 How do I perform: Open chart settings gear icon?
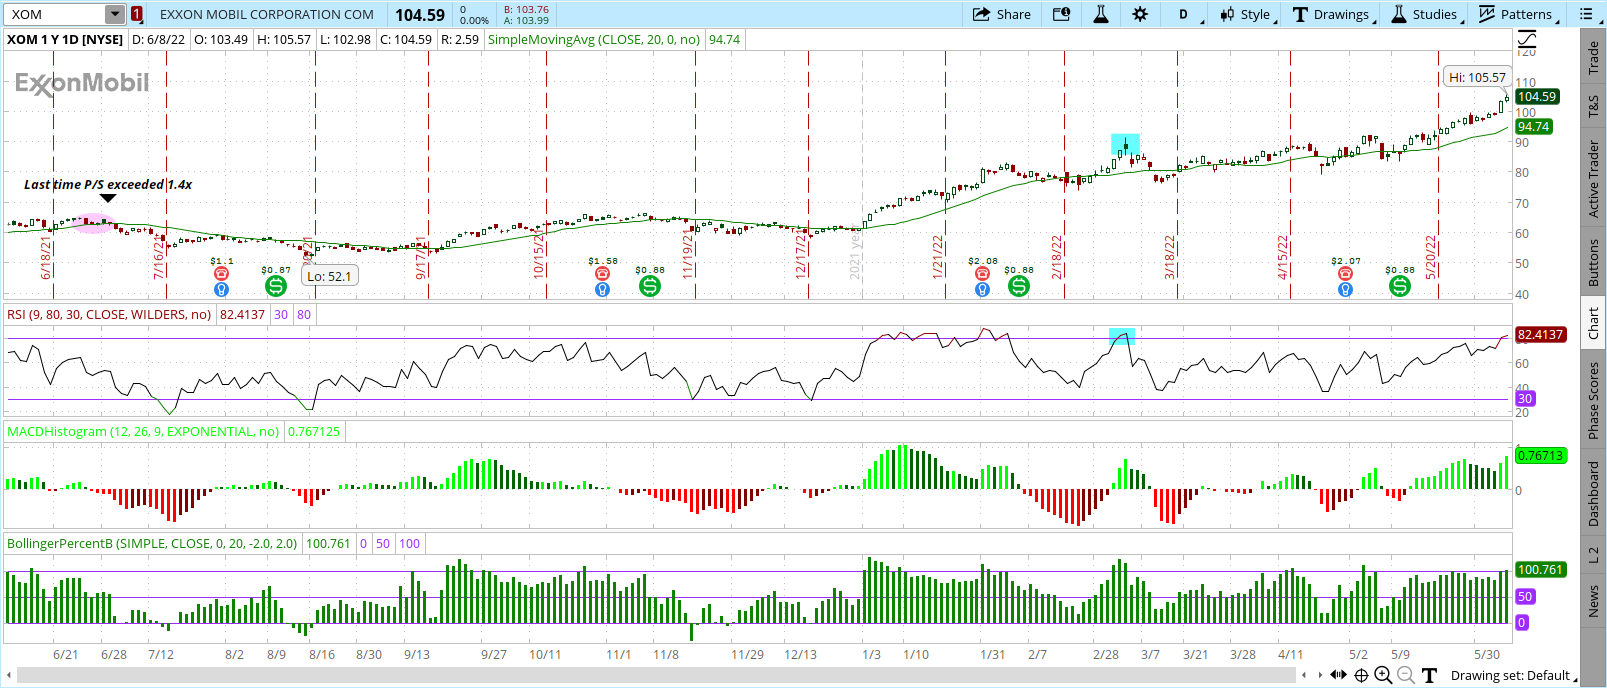(x=1140, y=14)
